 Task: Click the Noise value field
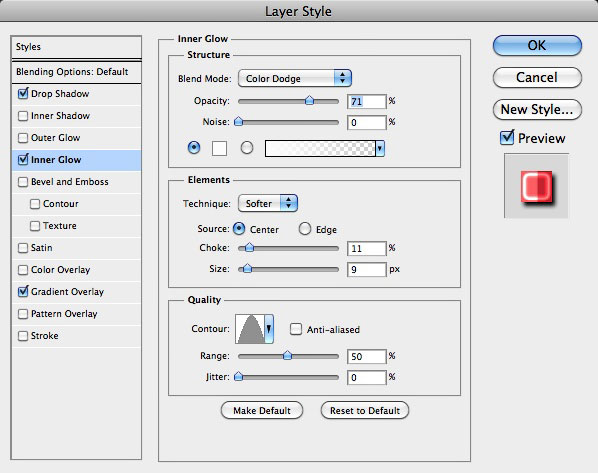coord(367,122)
